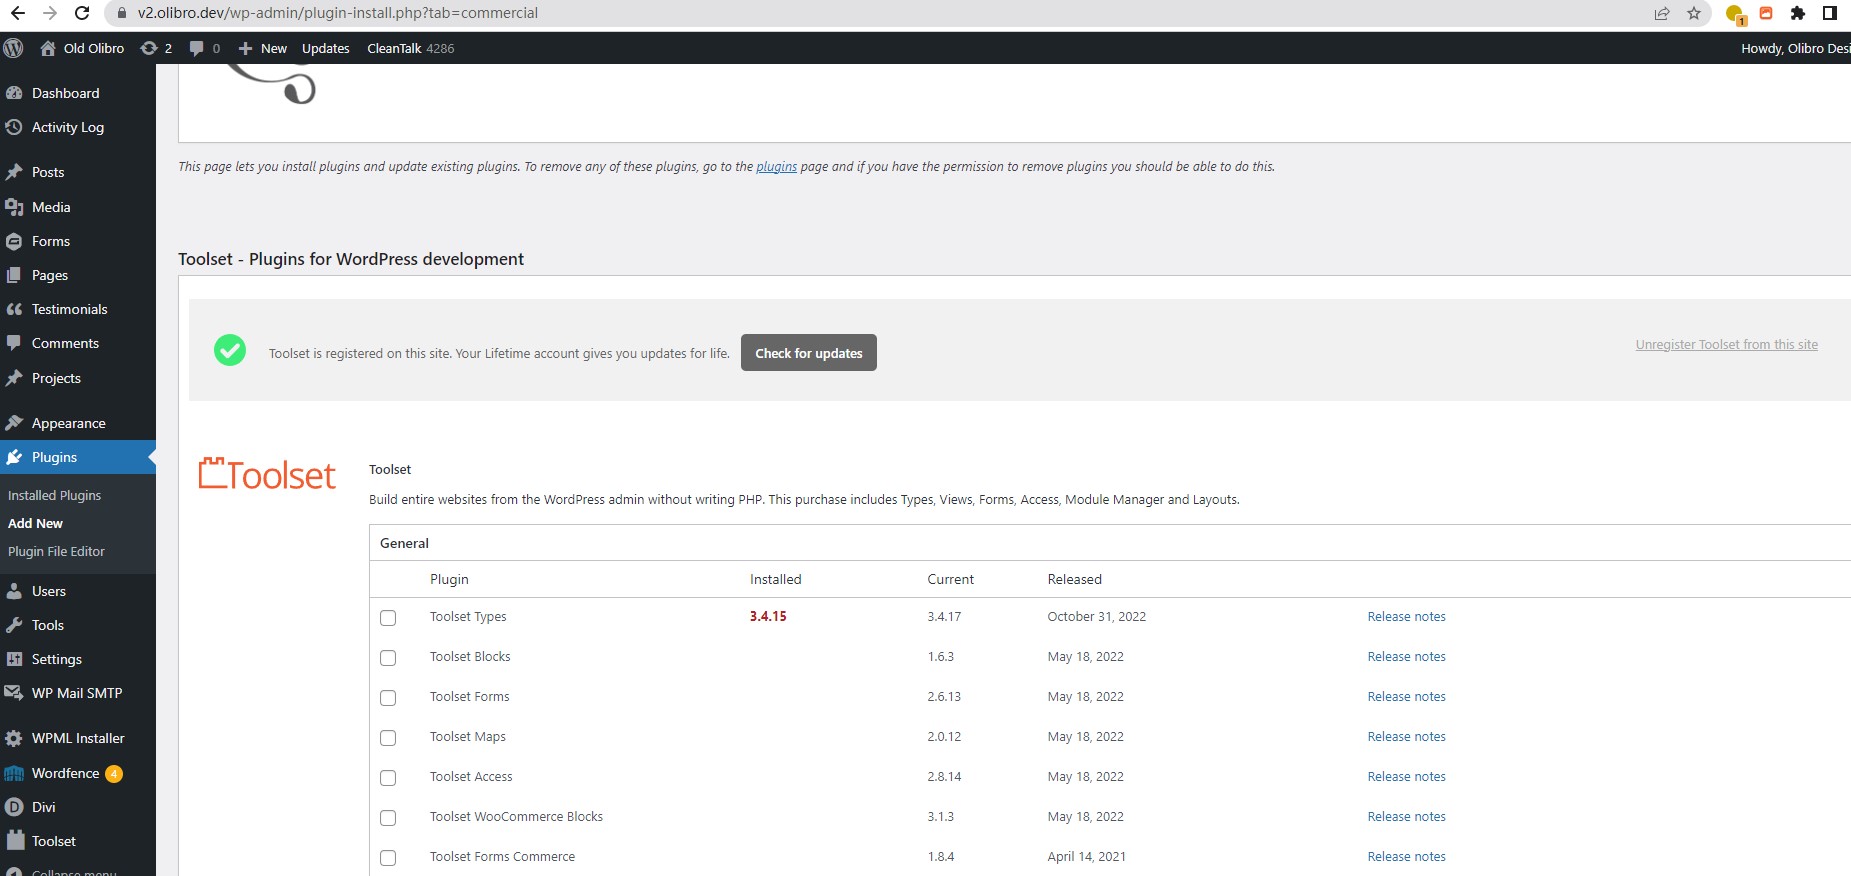The height and width of the screenshot is (876, 1851).
Task: Check the Toolset Forms Commerce checkbox
Action: [388, 858]
